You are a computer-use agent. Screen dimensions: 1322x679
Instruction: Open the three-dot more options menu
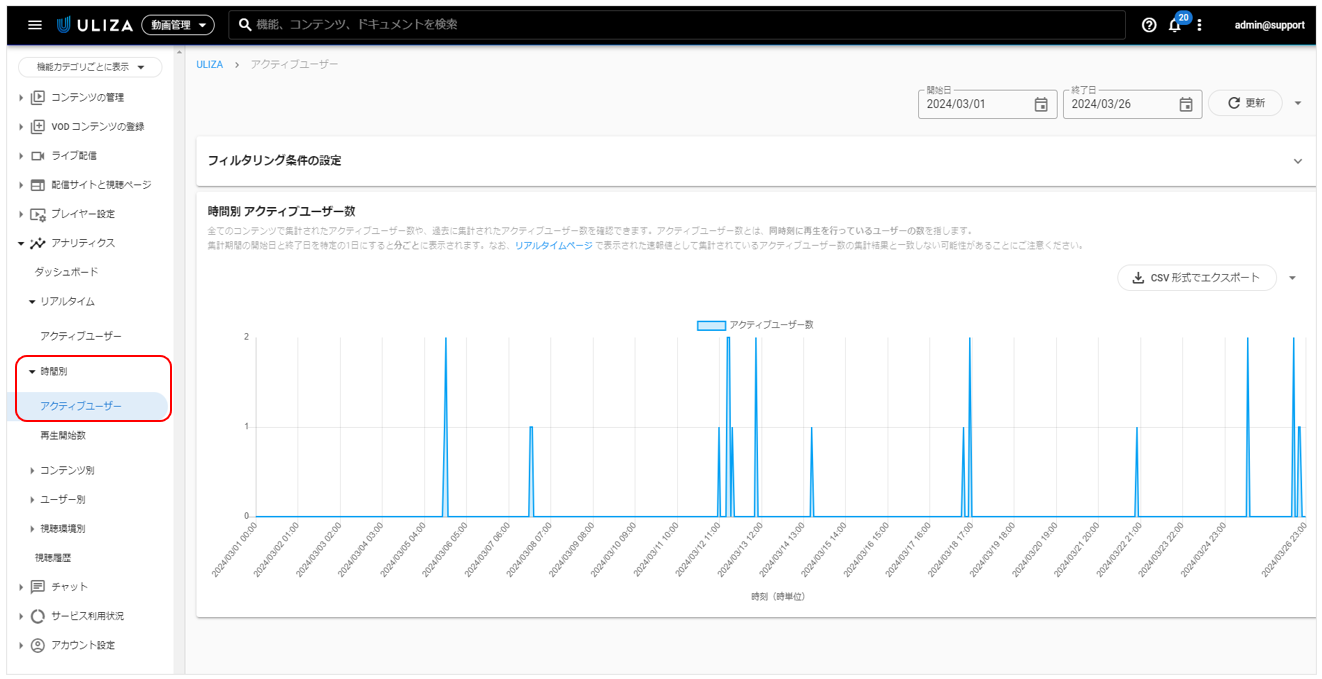1200,25
